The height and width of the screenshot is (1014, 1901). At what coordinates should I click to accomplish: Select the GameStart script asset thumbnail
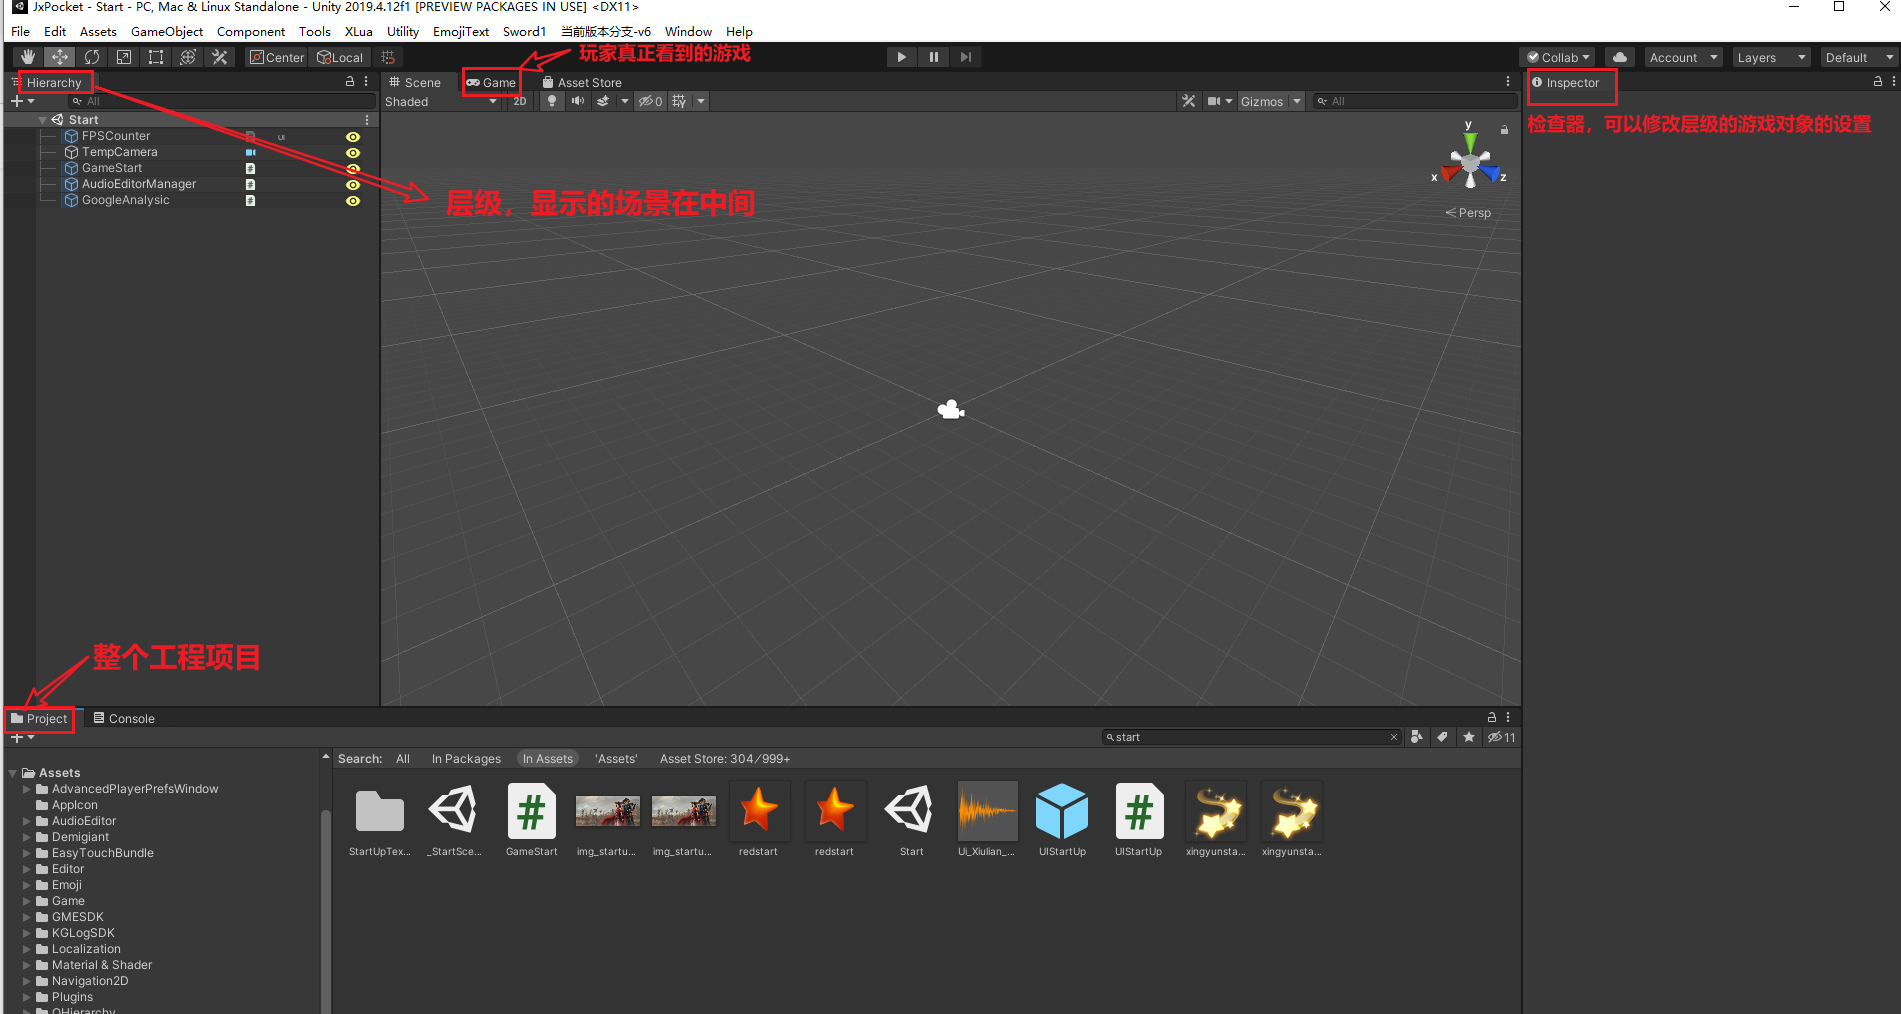point(531,812)
